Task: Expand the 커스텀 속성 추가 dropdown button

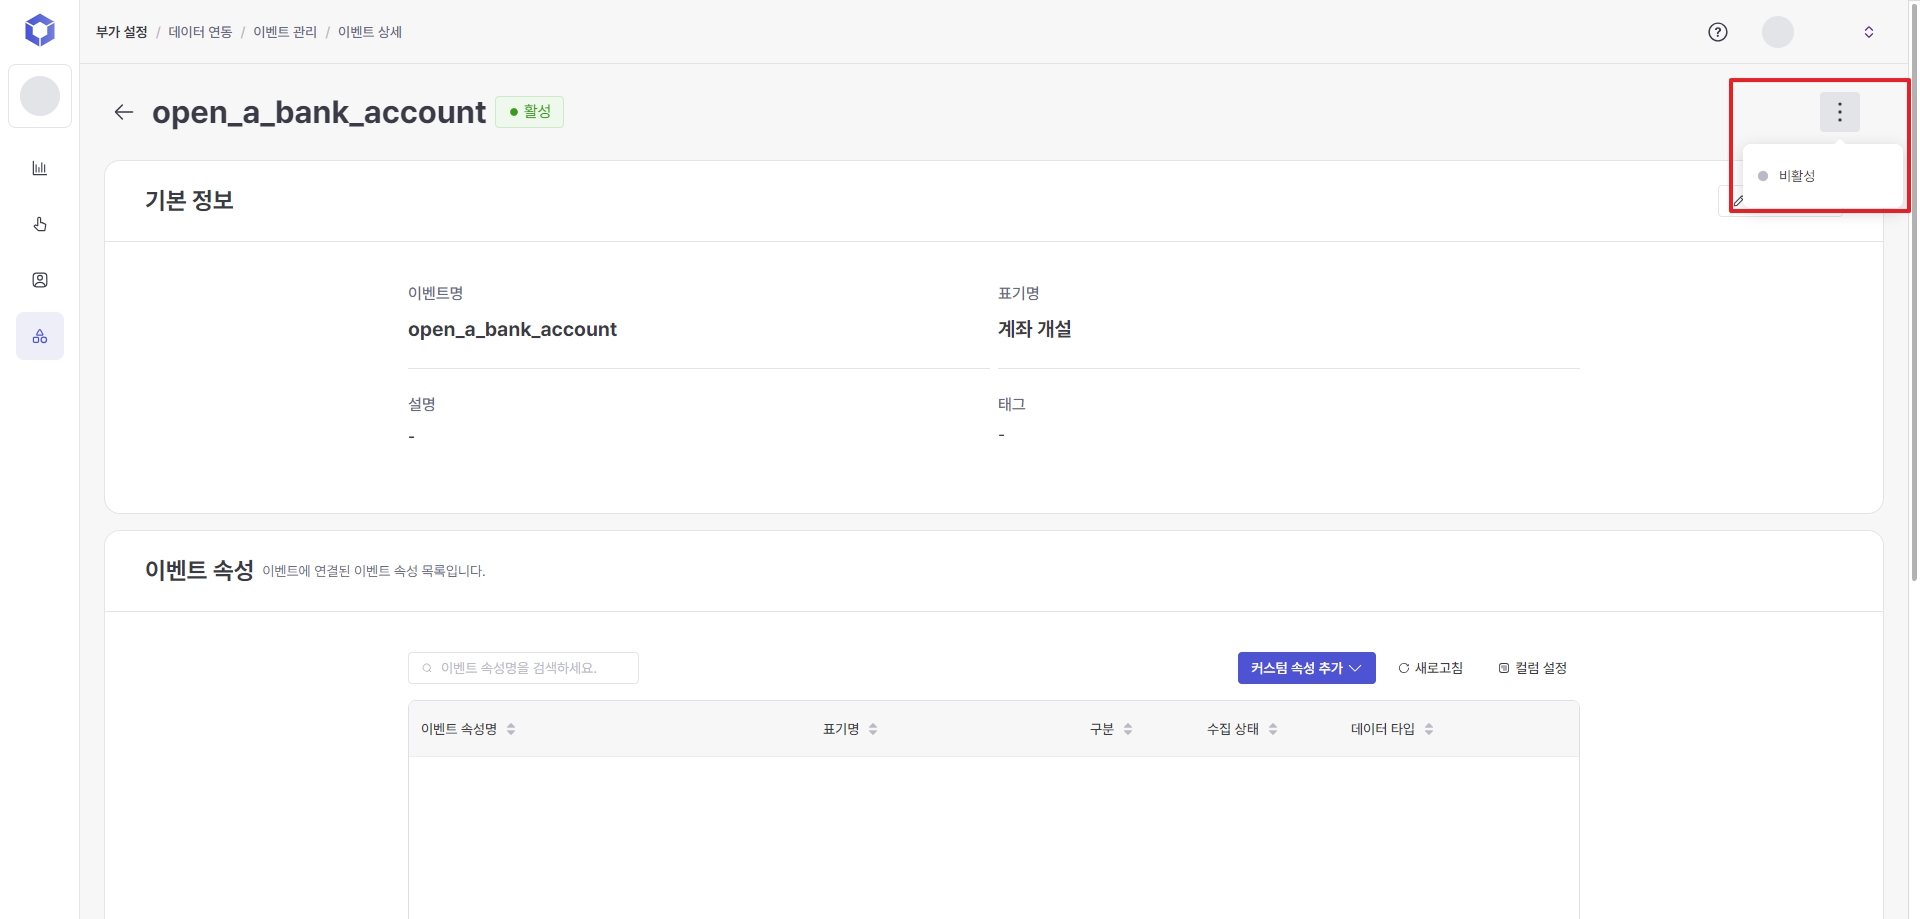Action: (1306, 668)
